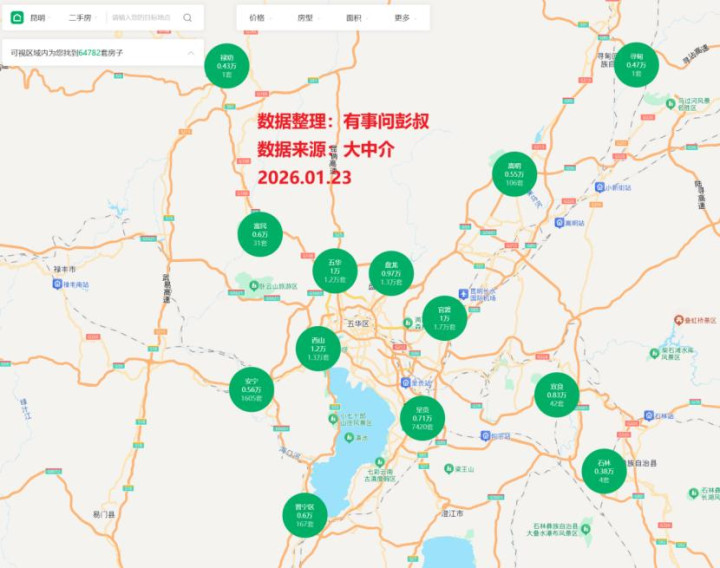
Task: Click the 石林站 station icon
Action: (x=648, y=416)
